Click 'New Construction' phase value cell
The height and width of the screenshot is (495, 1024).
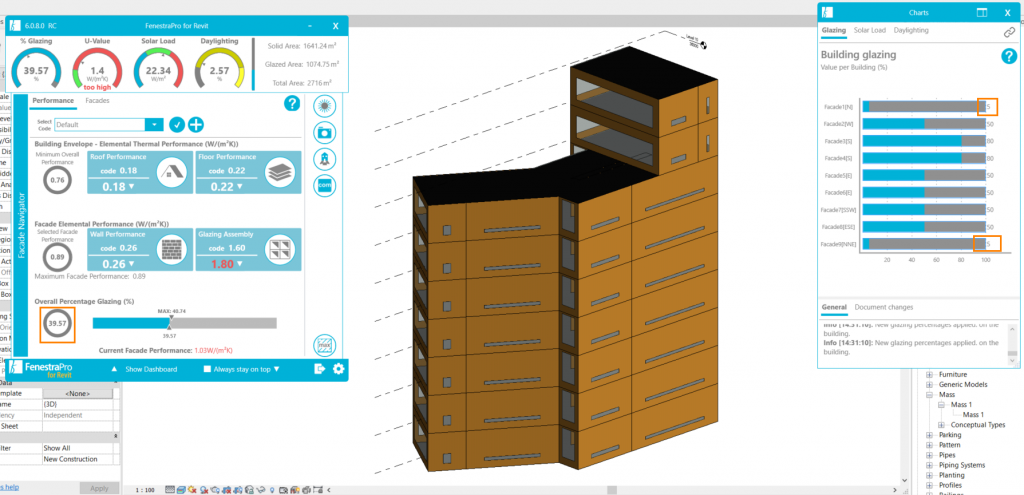tap(77, 459)
